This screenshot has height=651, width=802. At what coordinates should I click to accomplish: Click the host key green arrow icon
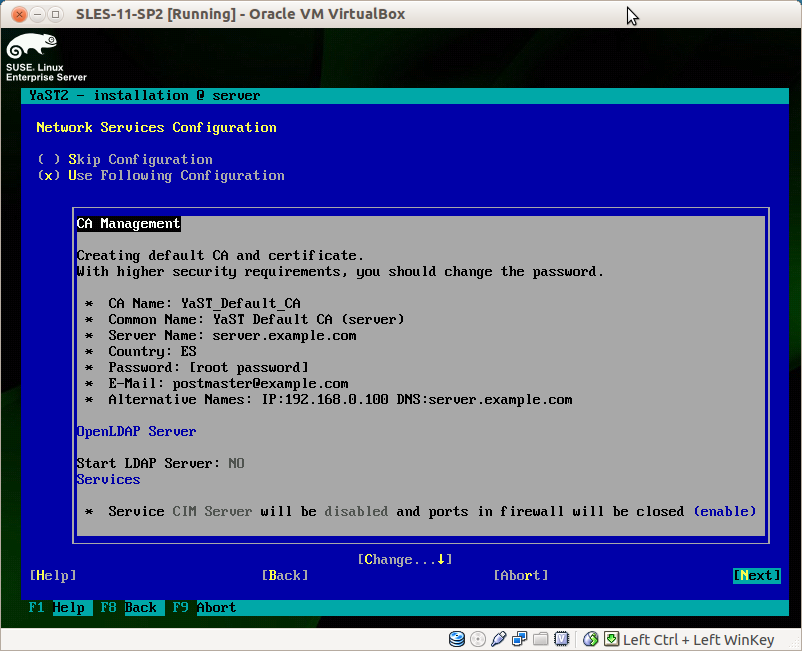[x=611, y=639]
